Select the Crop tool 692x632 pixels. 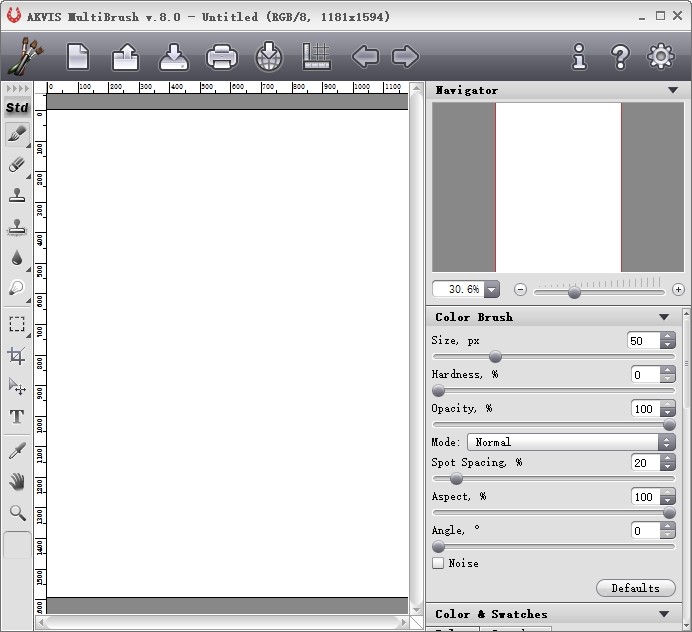point(17,355)
